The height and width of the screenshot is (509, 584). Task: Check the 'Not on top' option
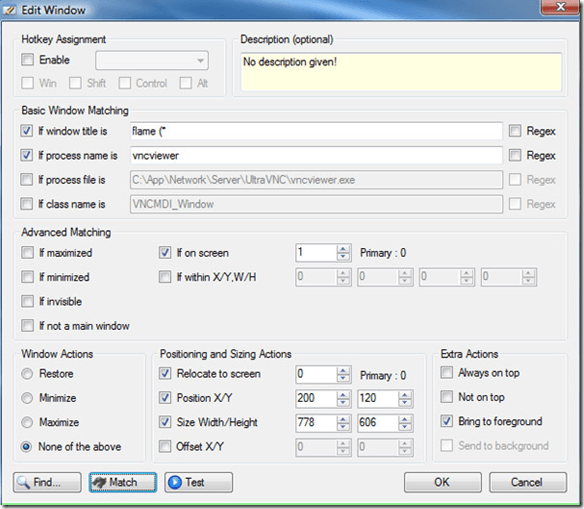pyautogui.click(x=447, y=397)
